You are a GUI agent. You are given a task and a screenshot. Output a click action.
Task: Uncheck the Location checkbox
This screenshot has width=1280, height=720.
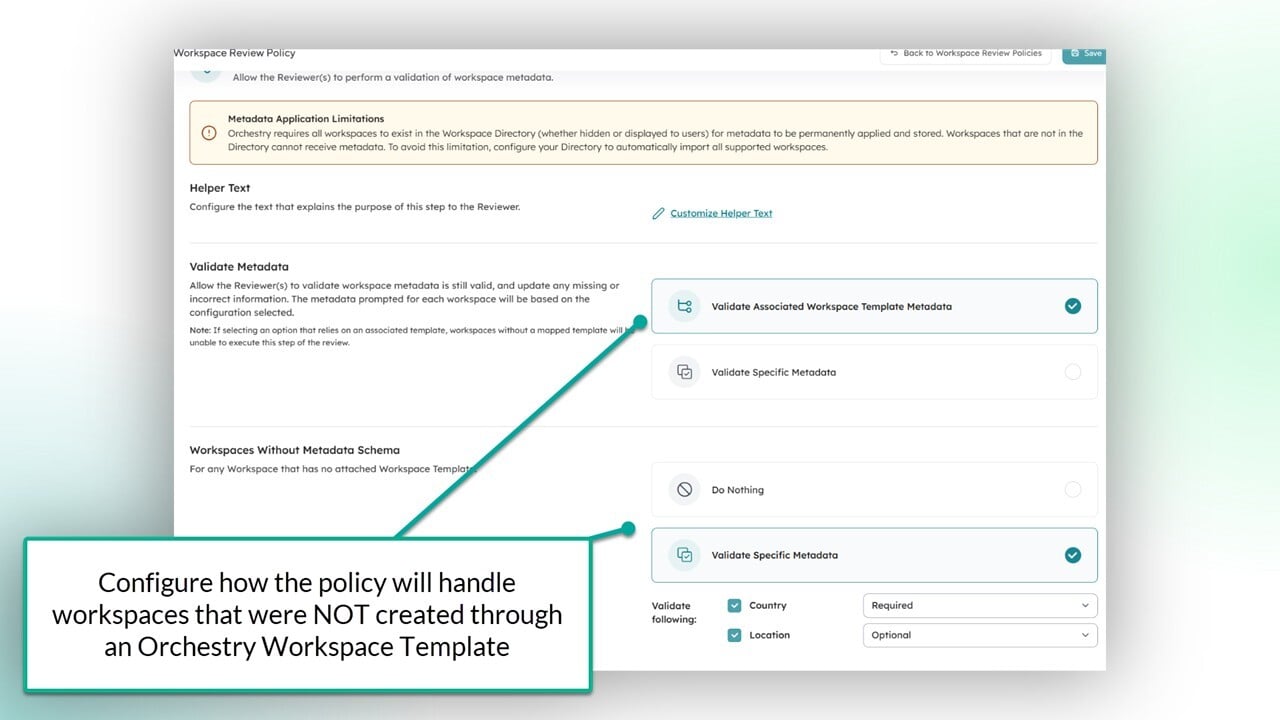pos(735,635)
